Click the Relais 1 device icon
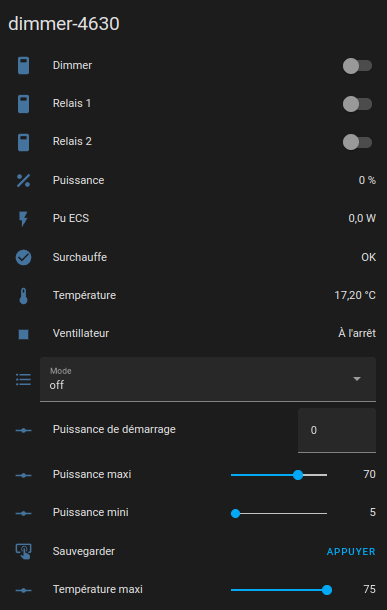Image resolution: width=387 pixels, height=610 pixels. [23, 104]
